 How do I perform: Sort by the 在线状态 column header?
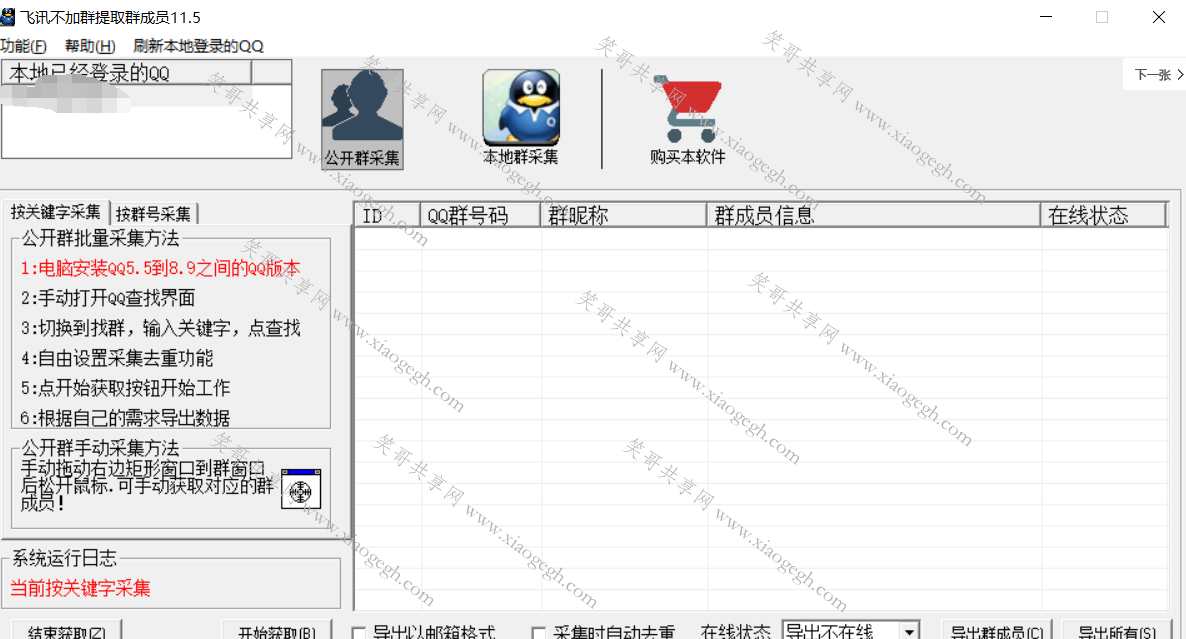1104,216
